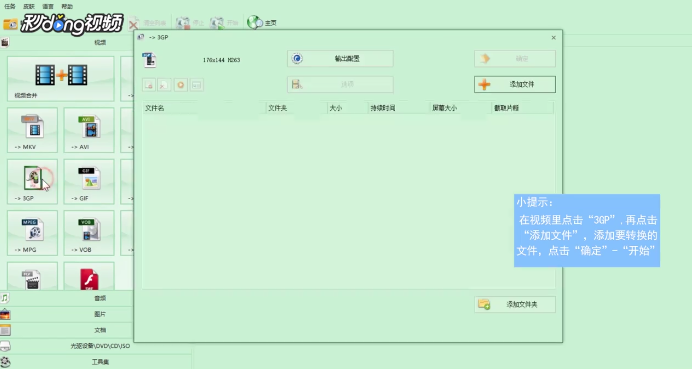This screenshot has height=369, width=692.
Task: Click the 添加文件 button
Action: (x=515, y=84)
